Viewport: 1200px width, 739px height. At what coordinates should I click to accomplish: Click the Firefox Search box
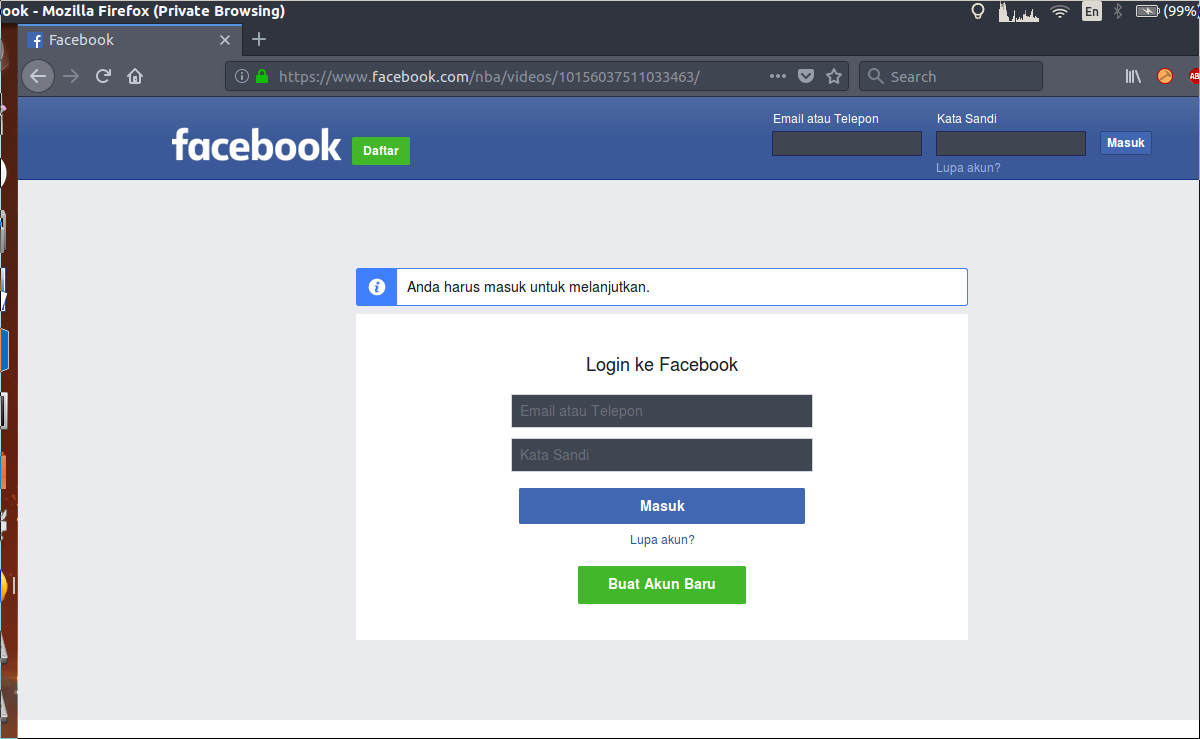click(951, 76)
